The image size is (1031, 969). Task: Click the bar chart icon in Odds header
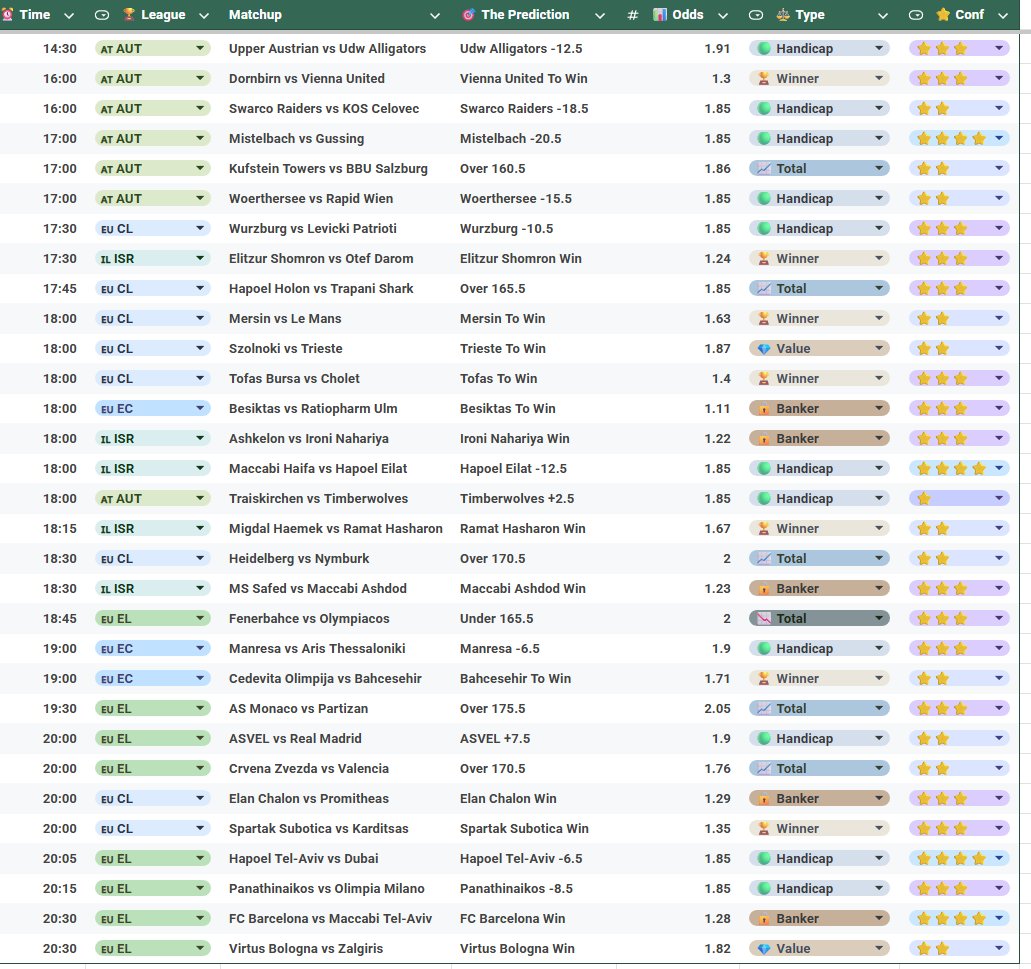click(x=659, y=14)
